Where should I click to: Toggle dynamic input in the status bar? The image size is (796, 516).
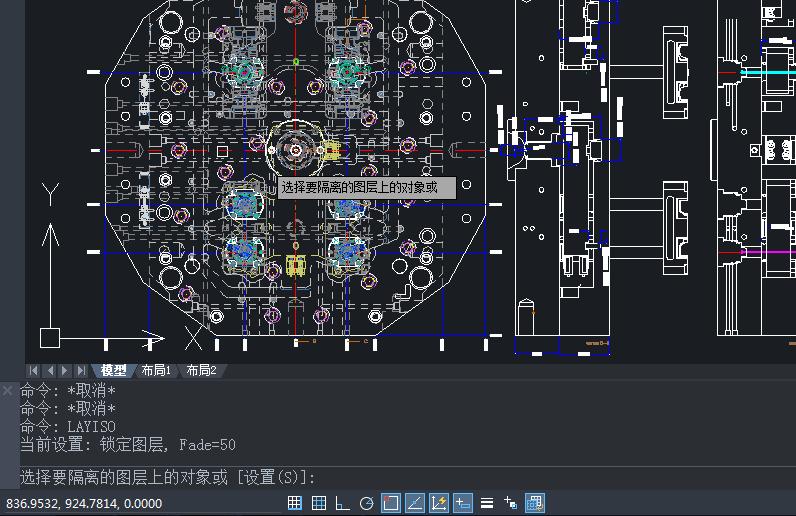pyautogui.click(x=462, y=503)
